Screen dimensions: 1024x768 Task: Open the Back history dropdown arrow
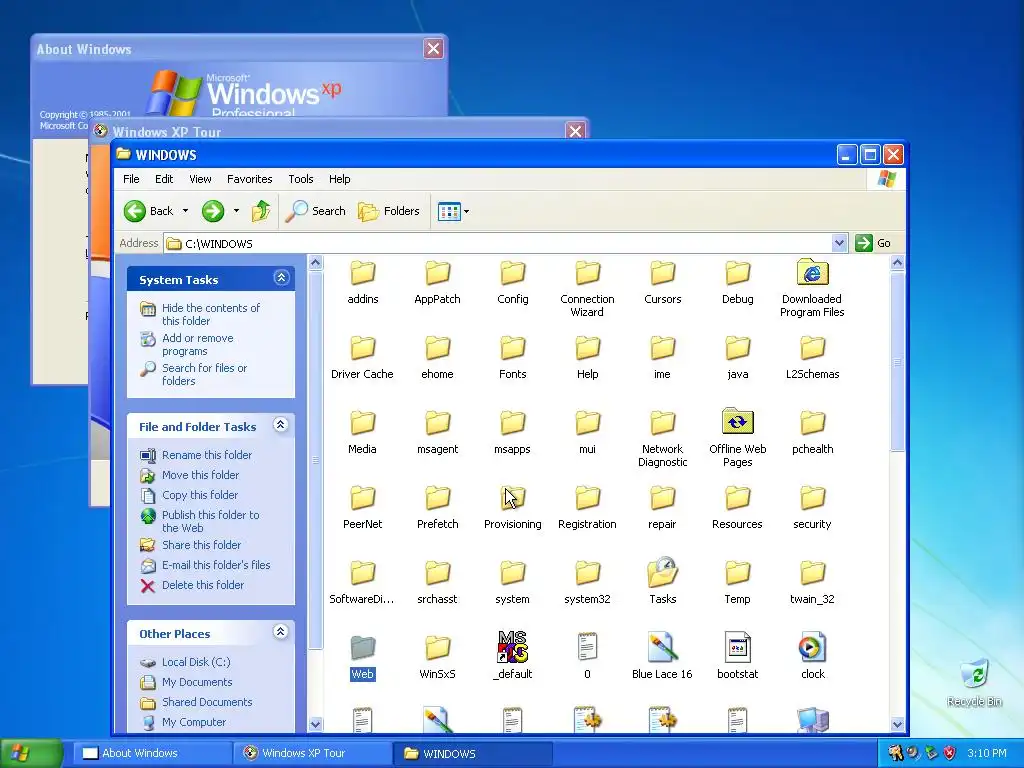185,211
